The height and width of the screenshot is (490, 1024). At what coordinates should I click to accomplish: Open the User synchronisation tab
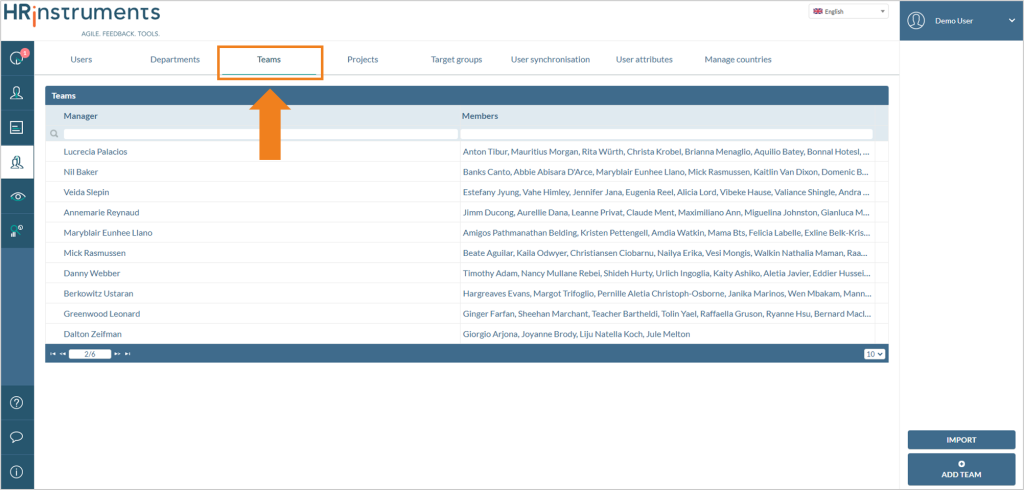[551, 59]
